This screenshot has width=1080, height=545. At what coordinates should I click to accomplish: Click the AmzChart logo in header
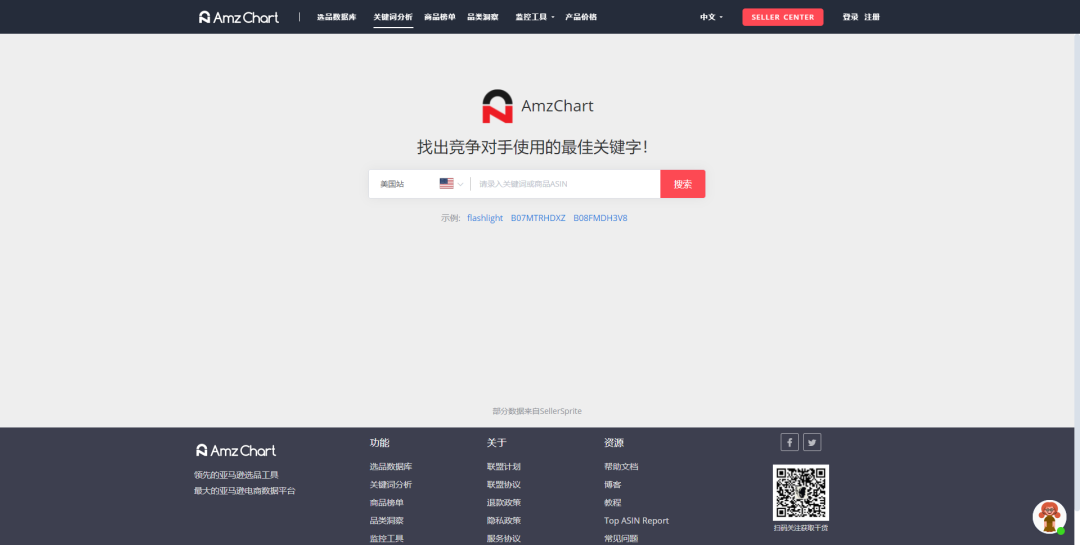(238, 17)
